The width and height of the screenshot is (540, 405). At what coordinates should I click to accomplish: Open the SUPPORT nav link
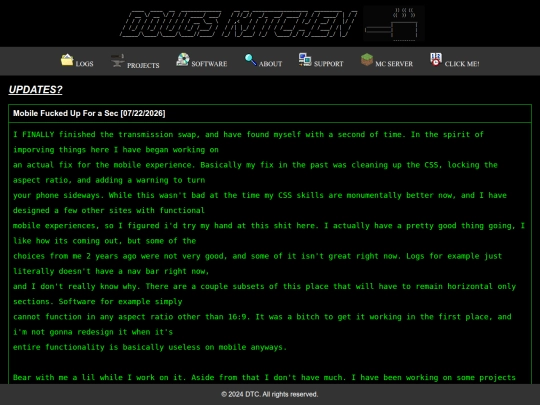pyautogui.click(x=329, y=64)
